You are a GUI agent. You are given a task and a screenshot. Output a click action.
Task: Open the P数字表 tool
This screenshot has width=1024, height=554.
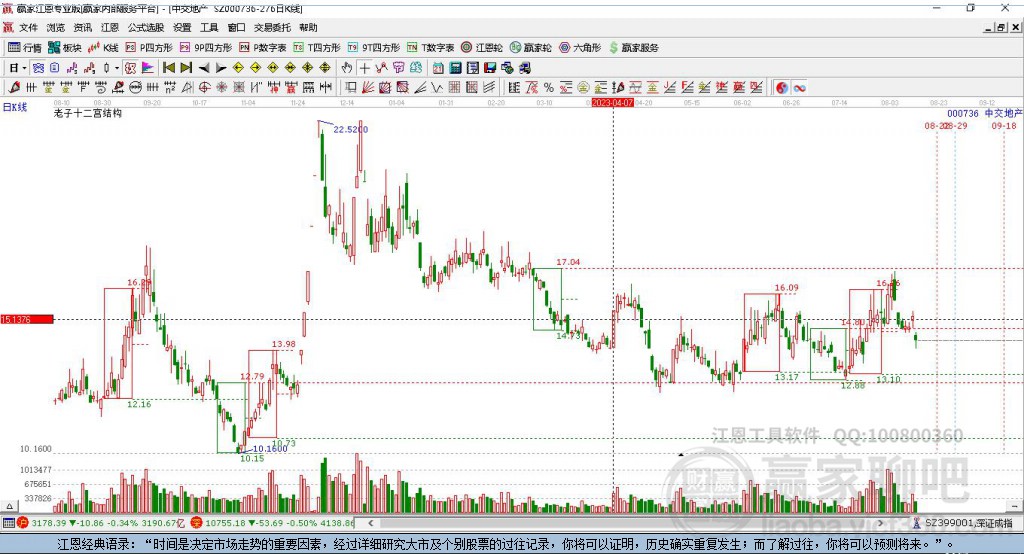click(263, 48)
